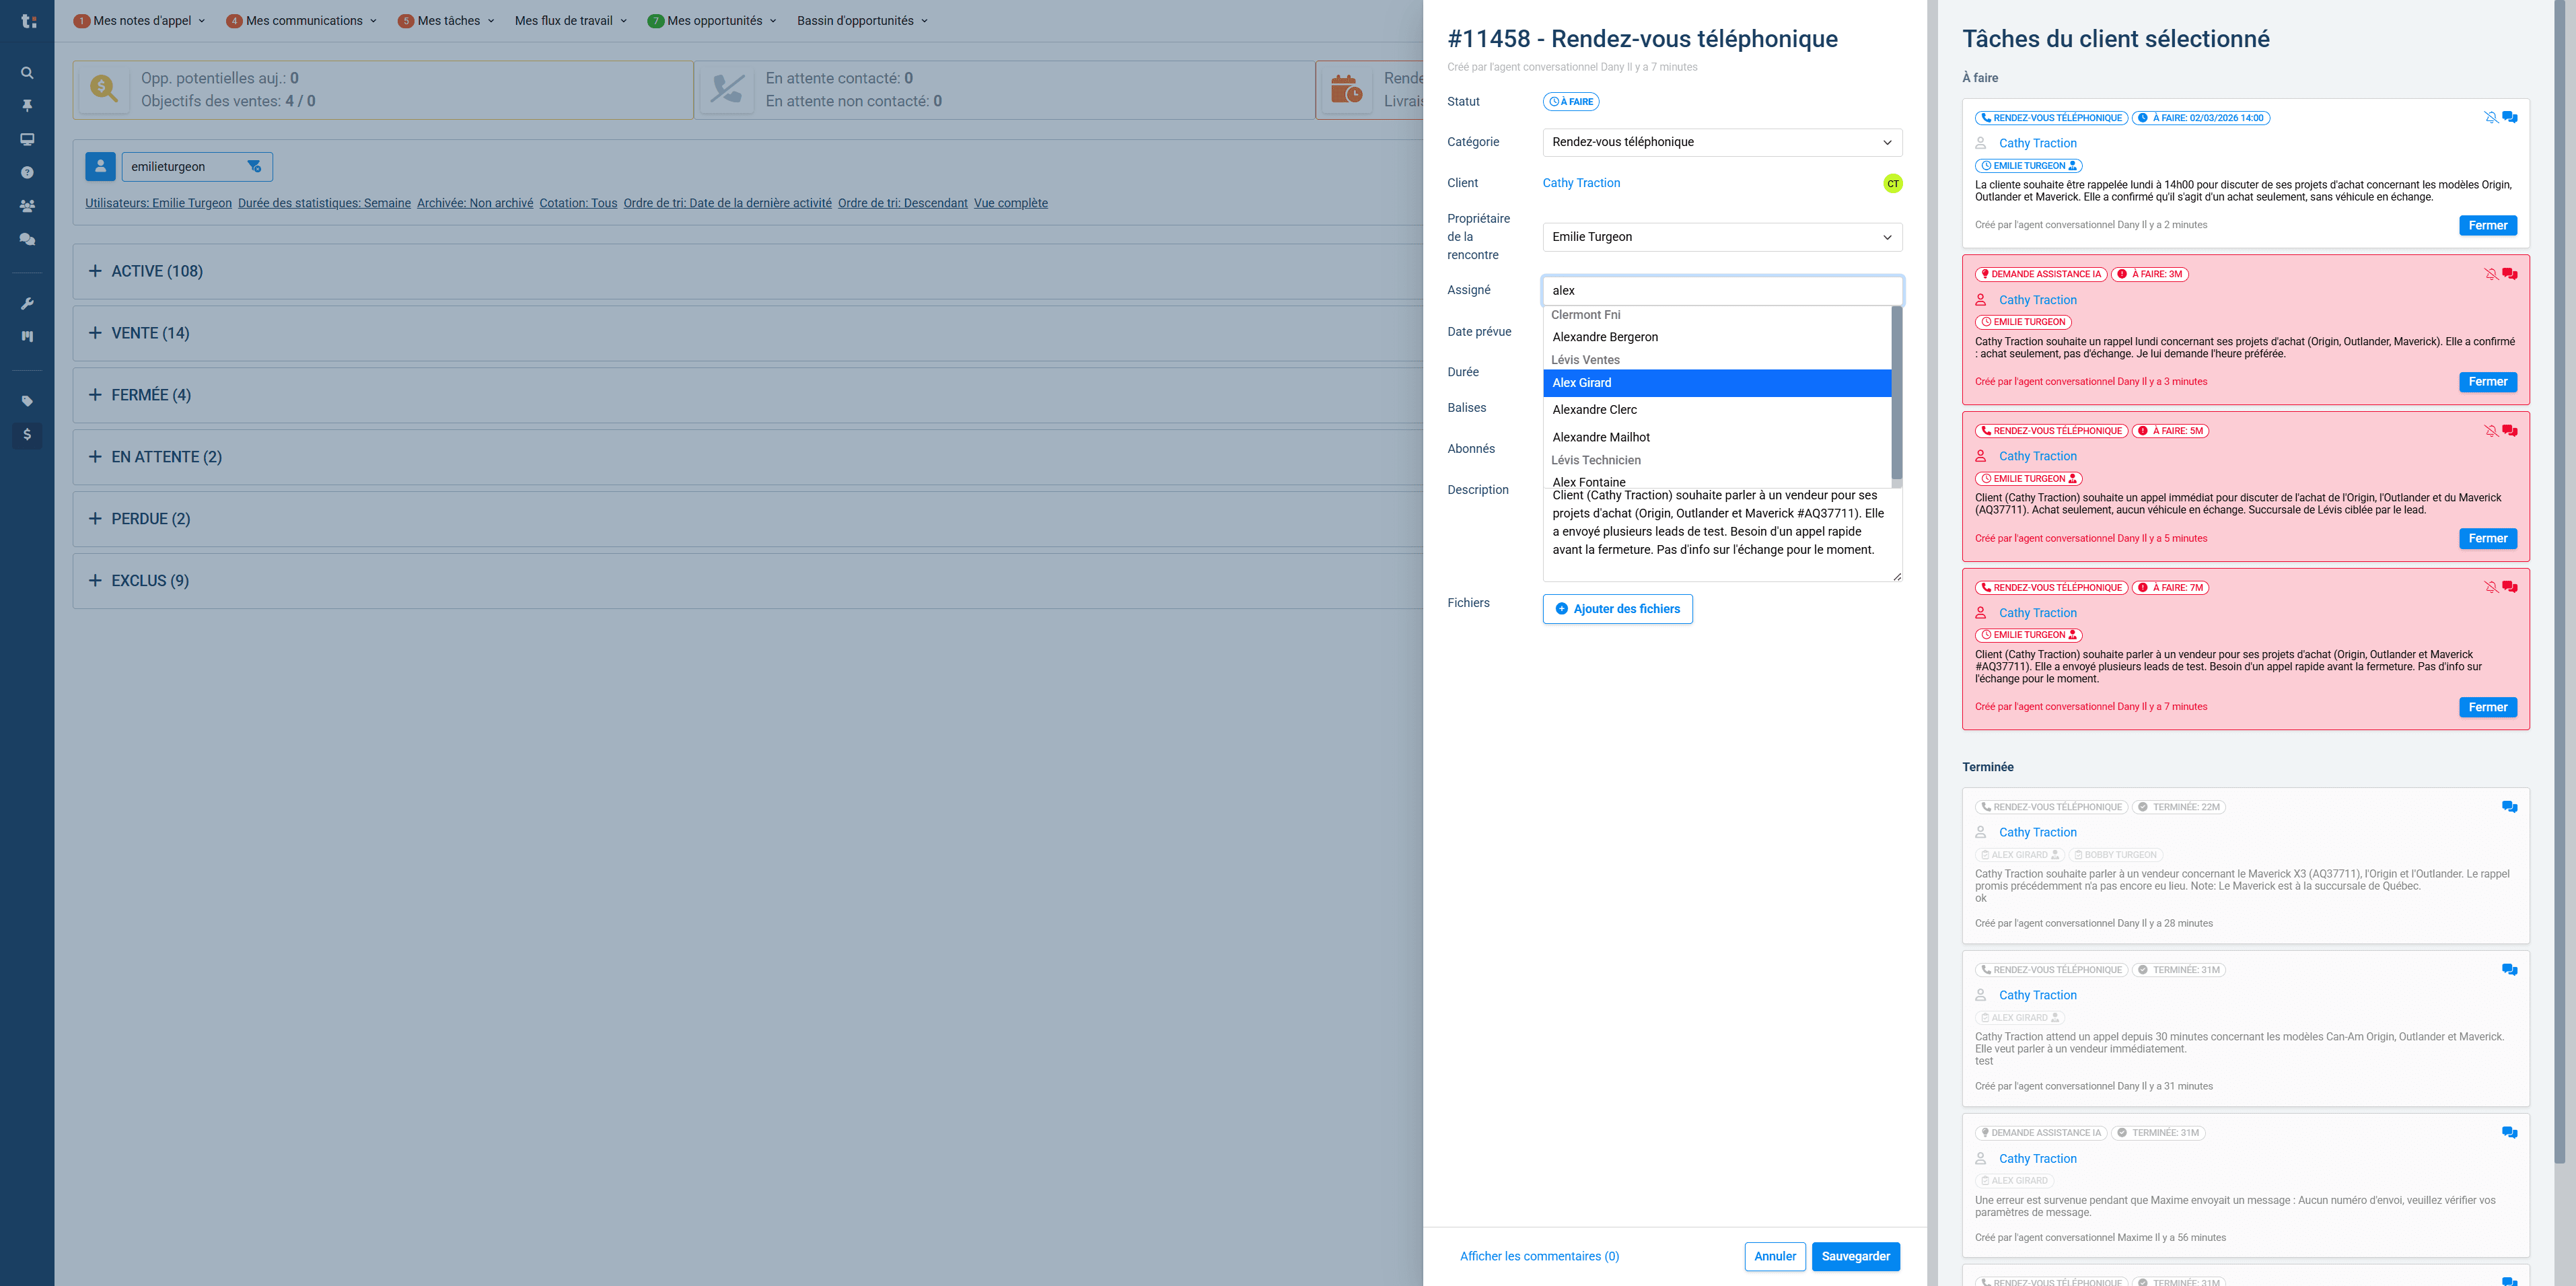Open the search icon in left sidebar

point(27,73)
